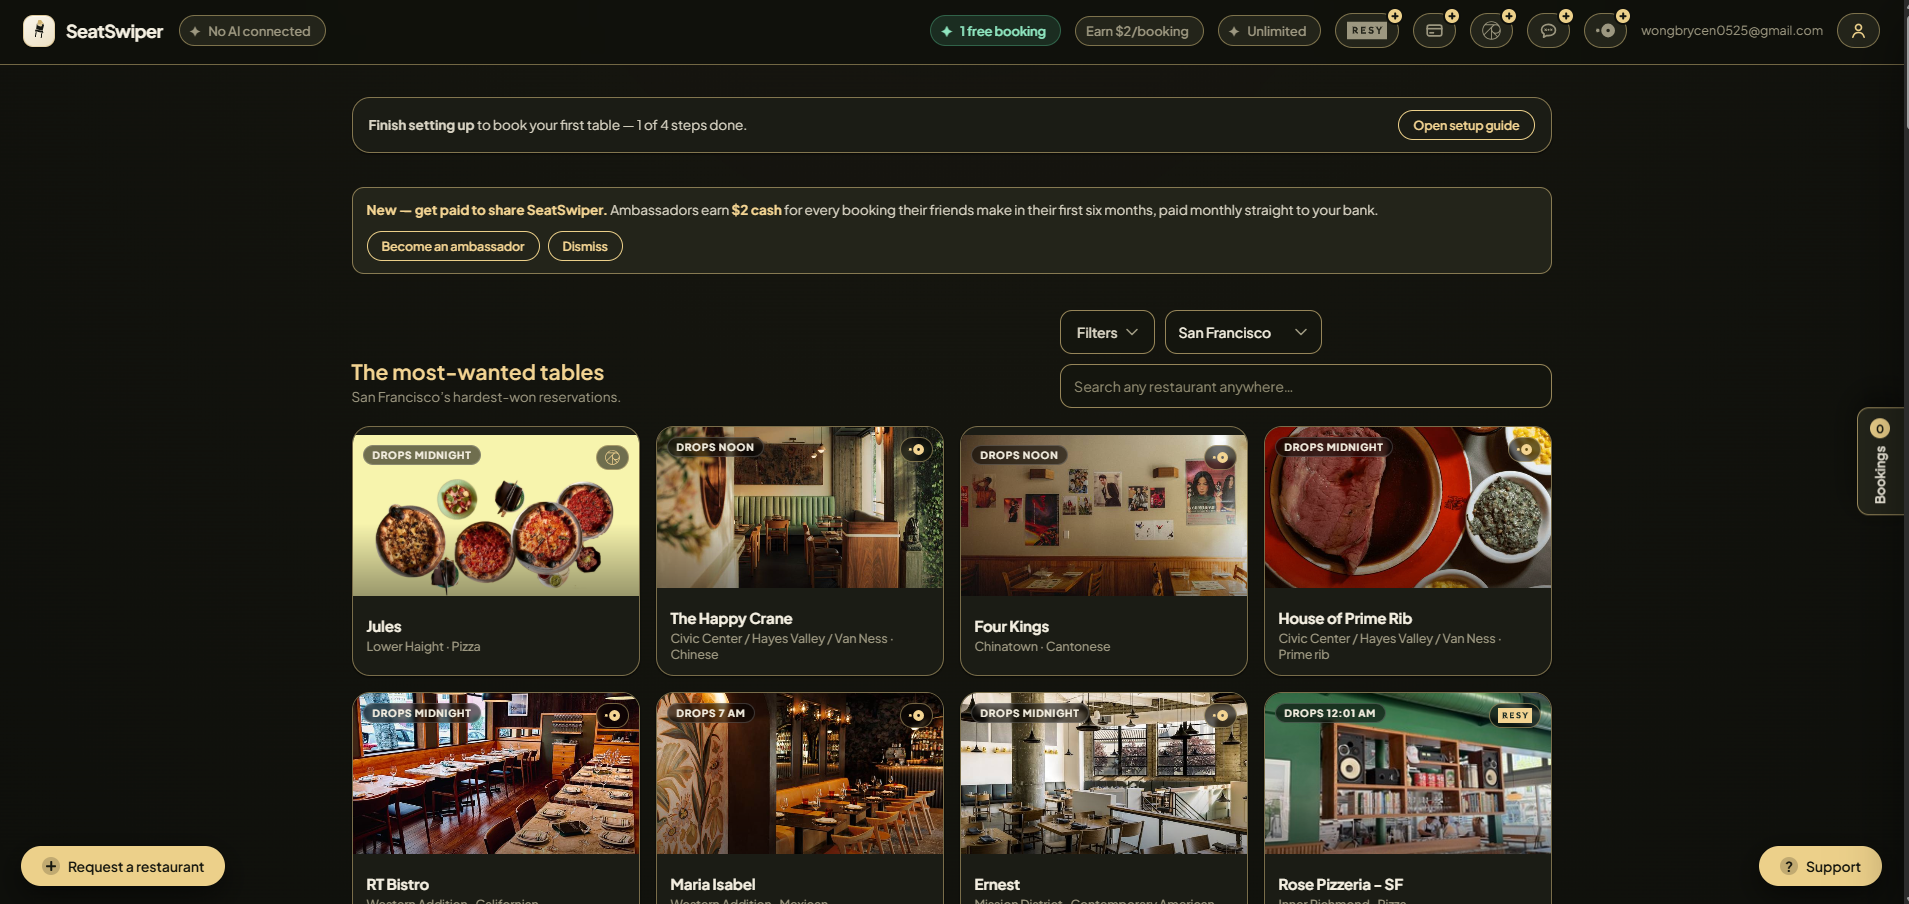The height and width of the screenshot is (904, 1909).
Task: Open the Bookings side tab
Action: coord(1880,461)
